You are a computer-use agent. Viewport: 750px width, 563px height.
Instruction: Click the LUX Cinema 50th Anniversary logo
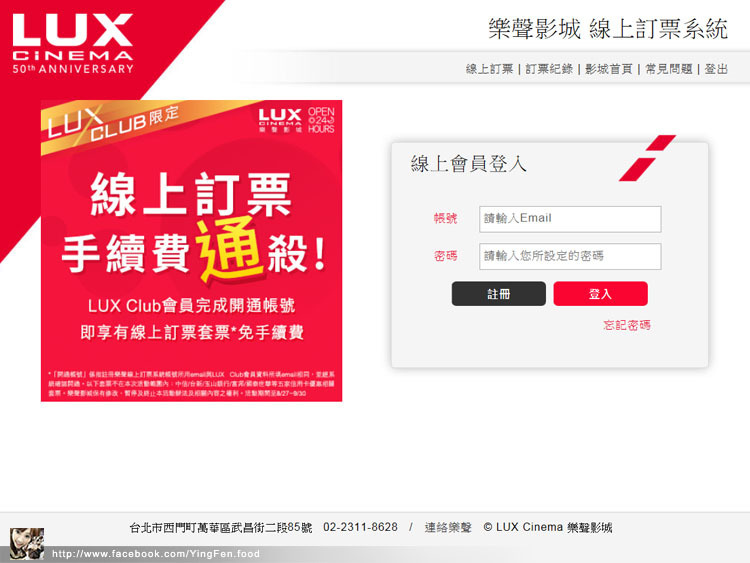(73, 44)
